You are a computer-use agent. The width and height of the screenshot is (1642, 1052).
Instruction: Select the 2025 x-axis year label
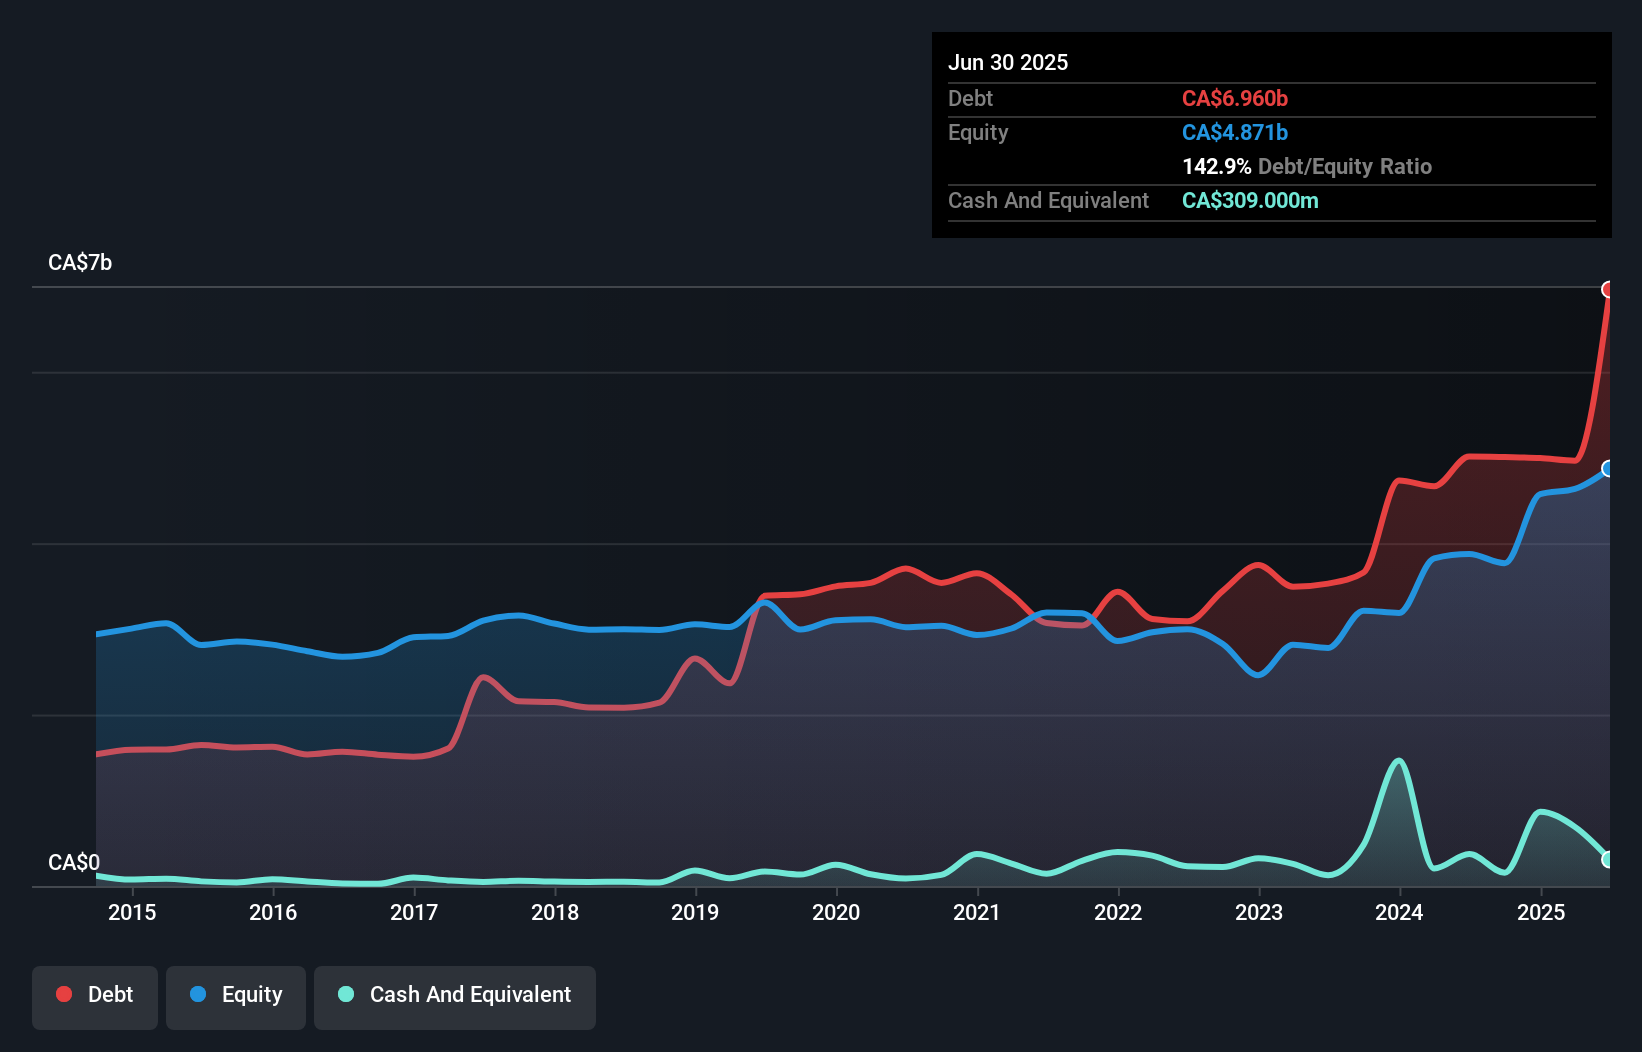1541,912
